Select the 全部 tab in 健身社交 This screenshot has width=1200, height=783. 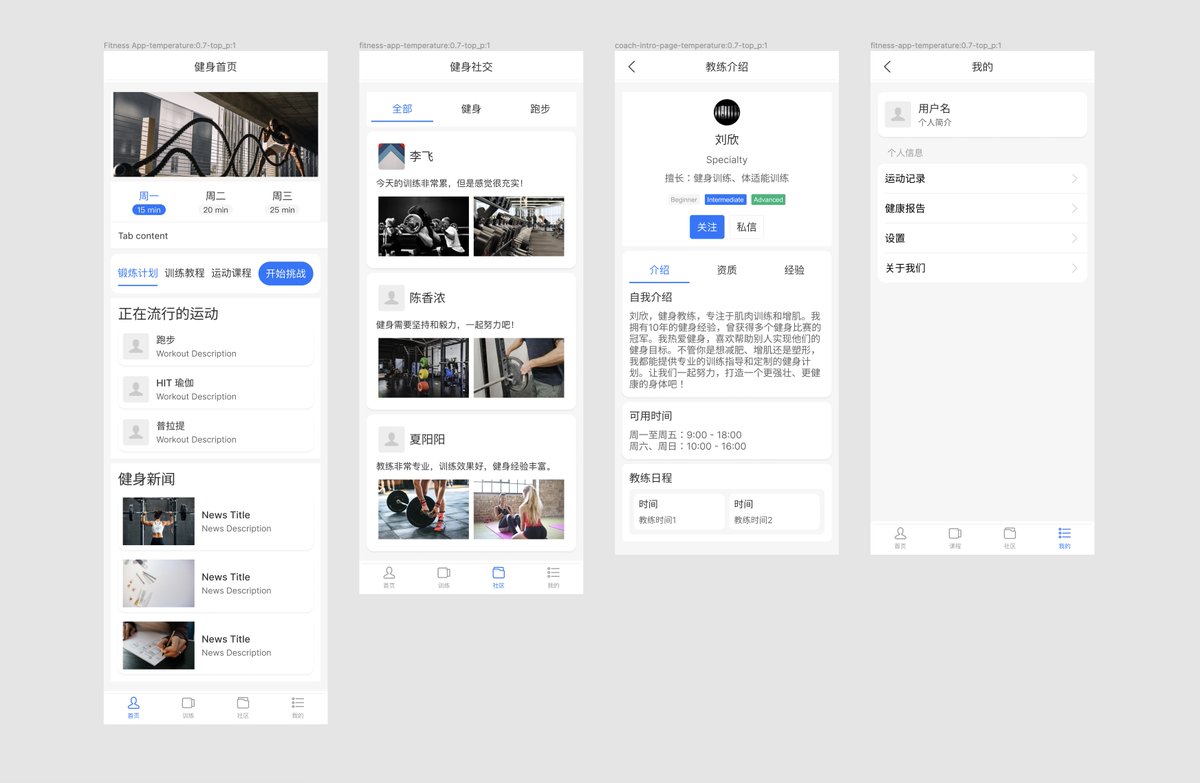tap(402, 109)
